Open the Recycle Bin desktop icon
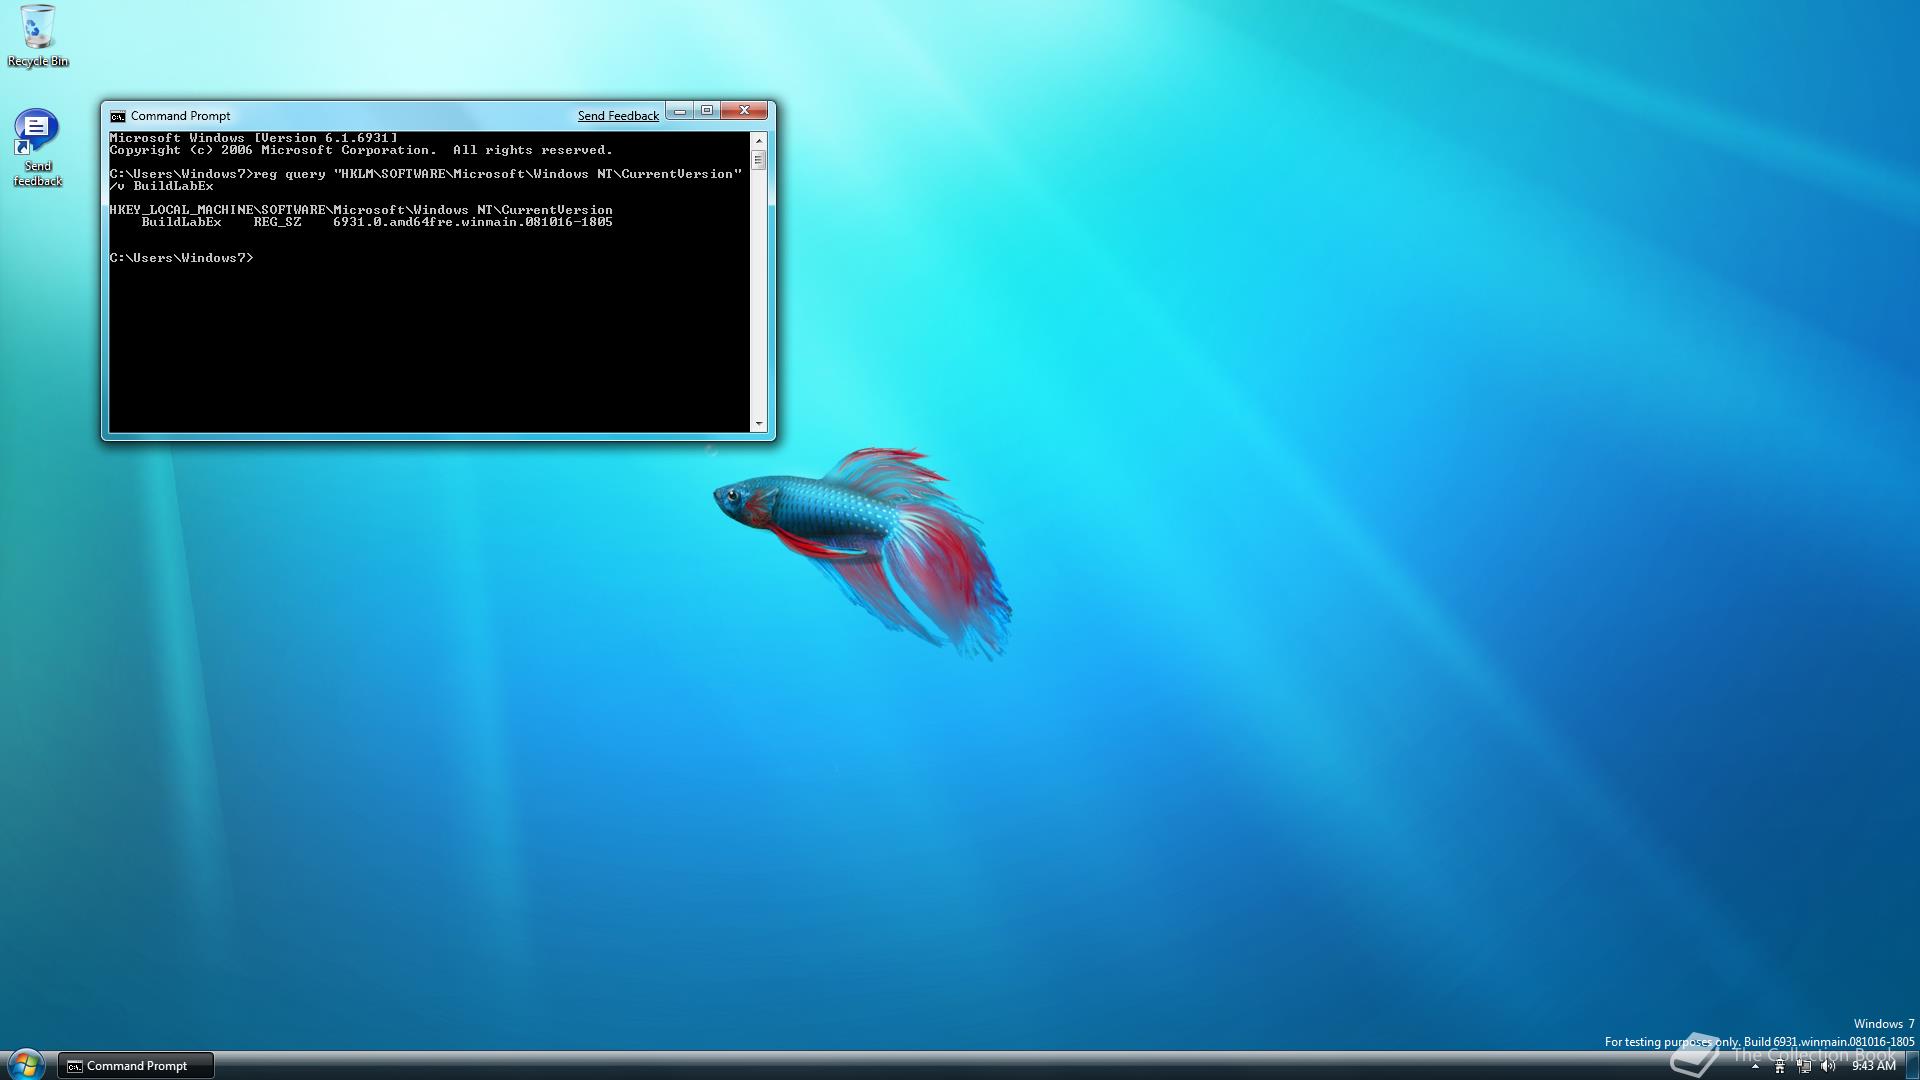 click(x=37, y=36)
